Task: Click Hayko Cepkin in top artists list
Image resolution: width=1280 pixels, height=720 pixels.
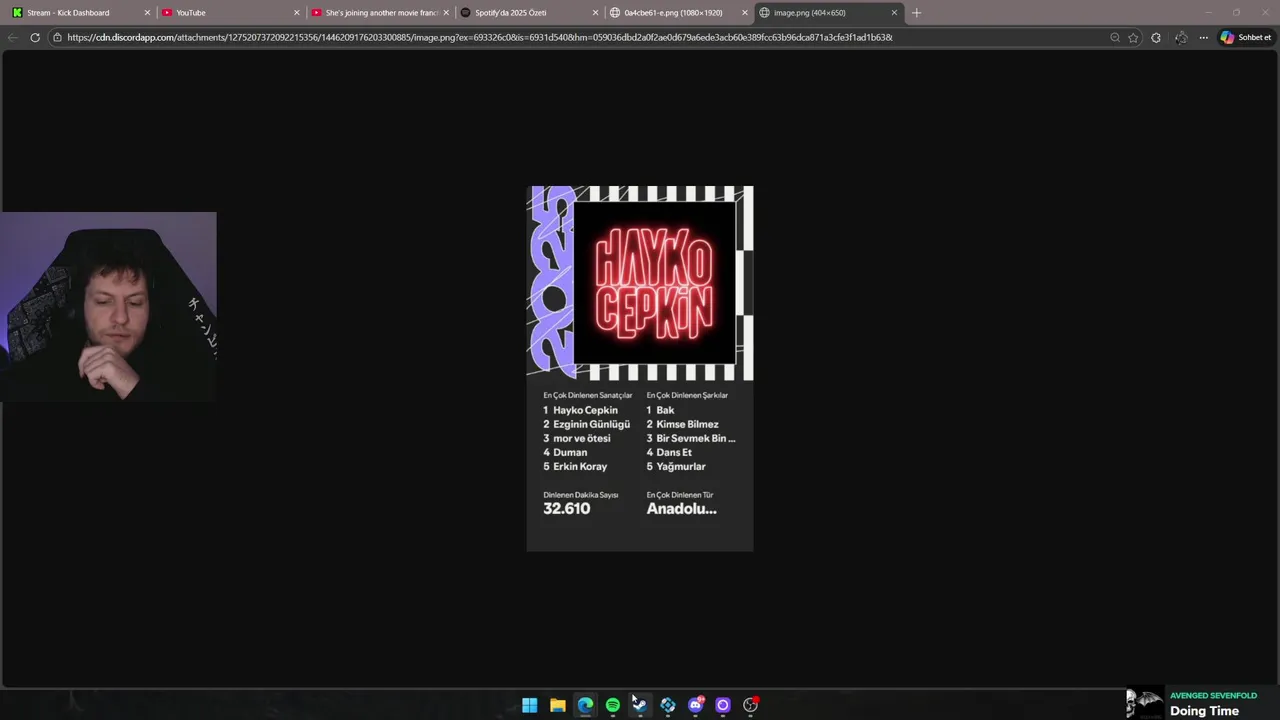Action: click(x=585, y=410)
